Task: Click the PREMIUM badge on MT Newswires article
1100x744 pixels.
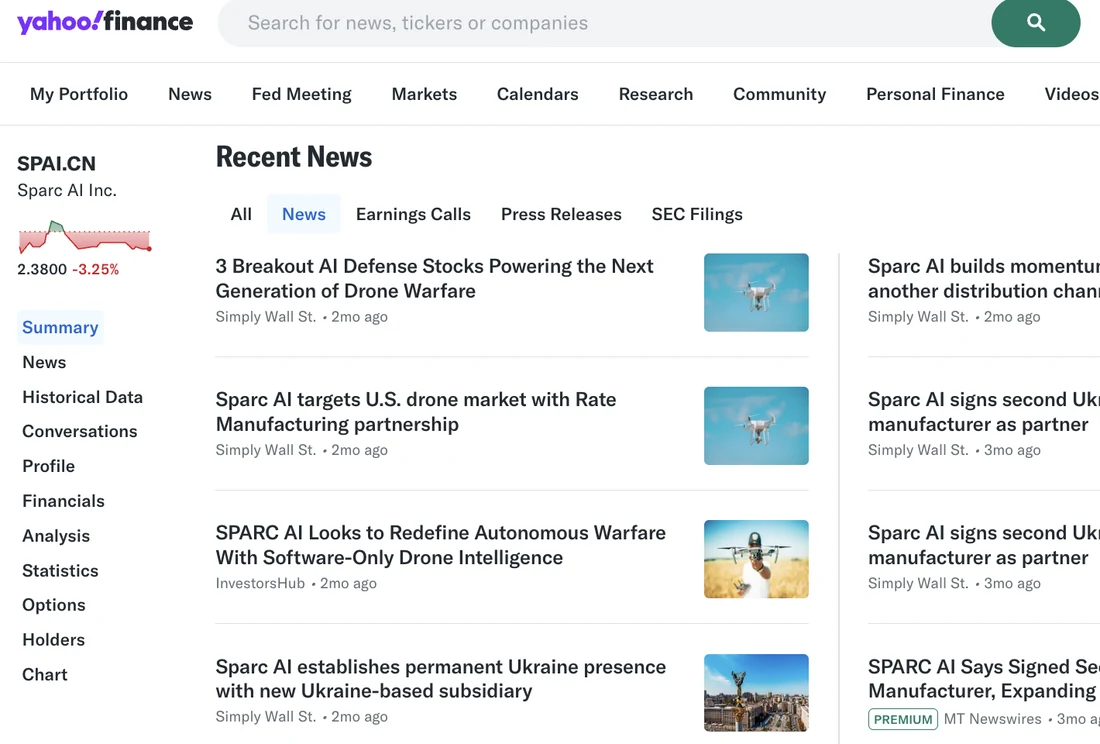Action: 903,719
